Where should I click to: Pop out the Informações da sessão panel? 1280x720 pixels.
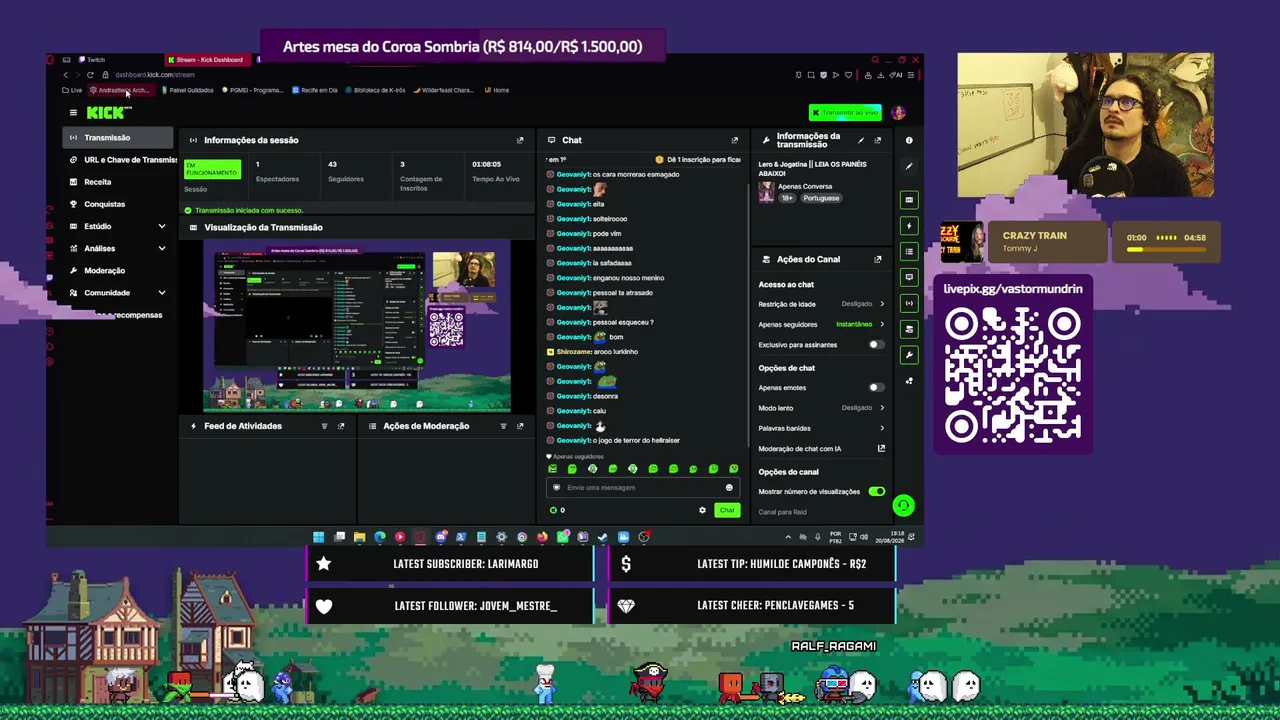point(520,140)
